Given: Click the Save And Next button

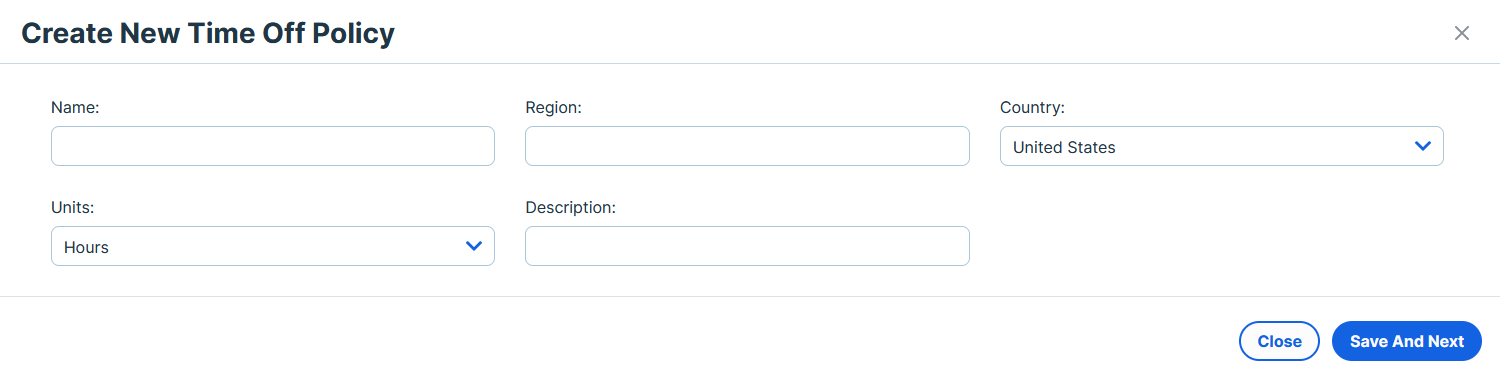Looking at the screenshot, I should (x=1407, y=341).
